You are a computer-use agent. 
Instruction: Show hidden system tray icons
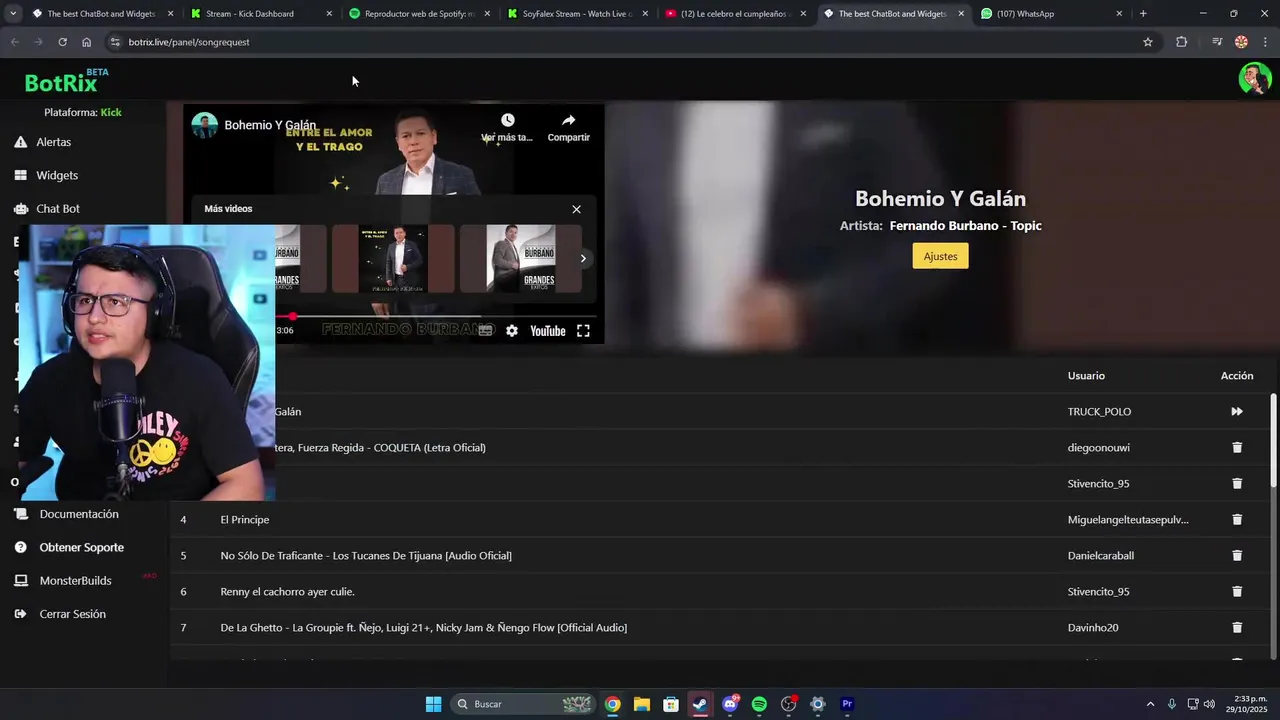(1150, 704)
